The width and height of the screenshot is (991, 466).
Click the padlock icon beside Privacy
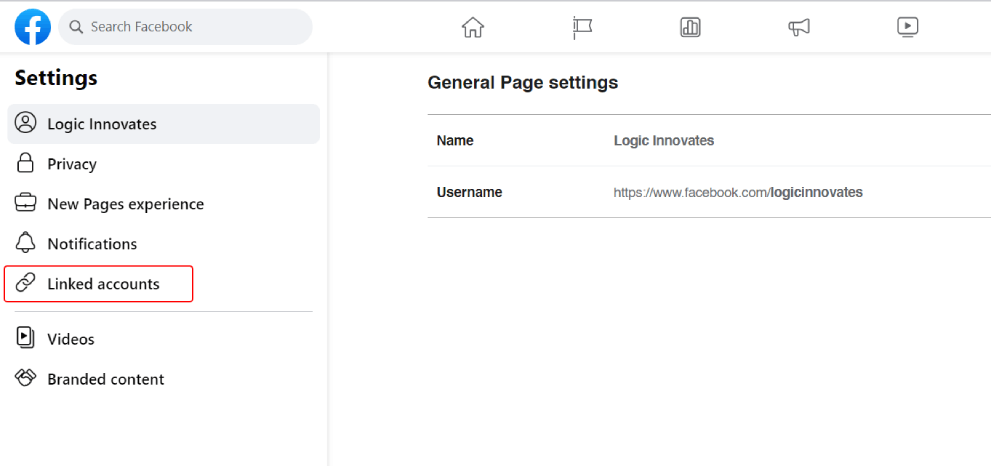click(25, 163)
